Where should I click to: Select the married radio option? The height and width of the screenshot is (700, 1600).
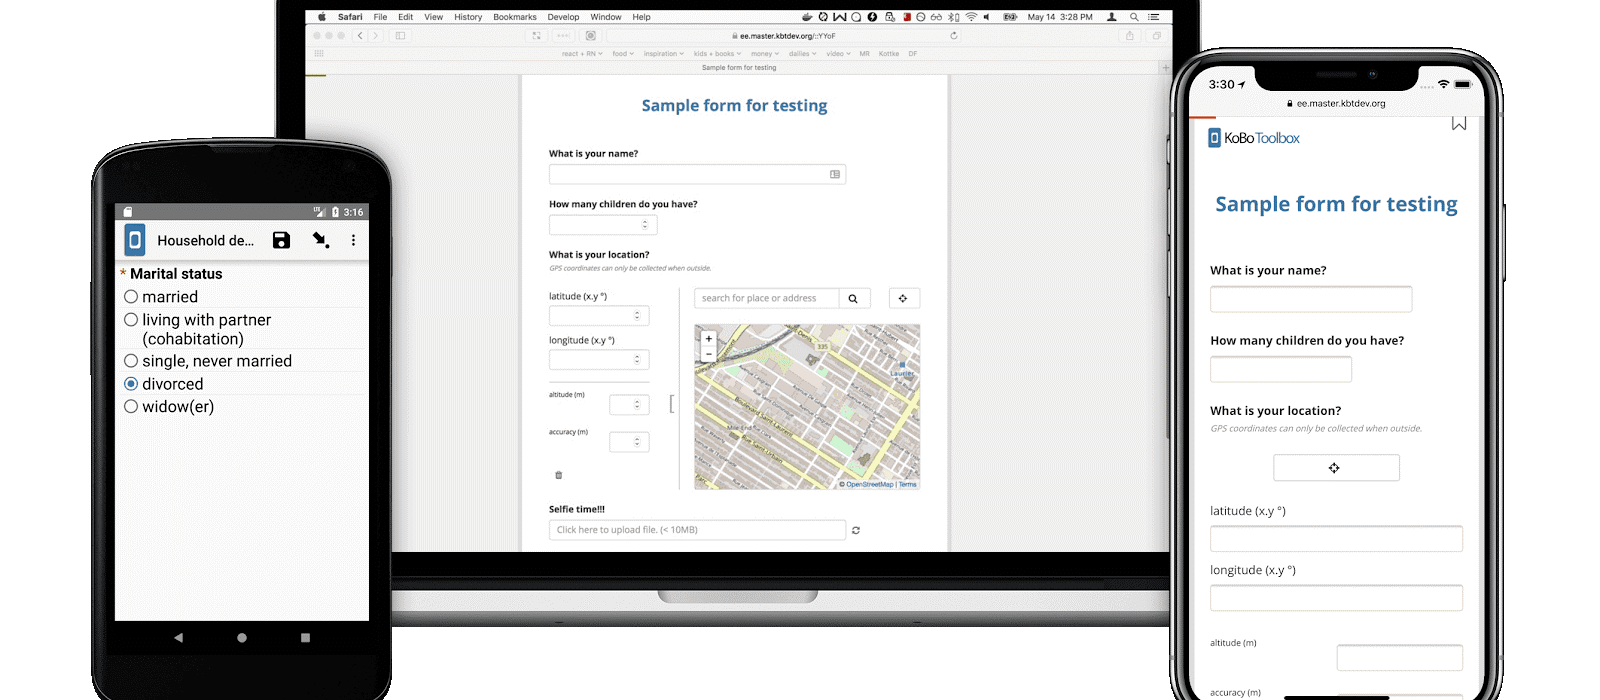(131, 297)
